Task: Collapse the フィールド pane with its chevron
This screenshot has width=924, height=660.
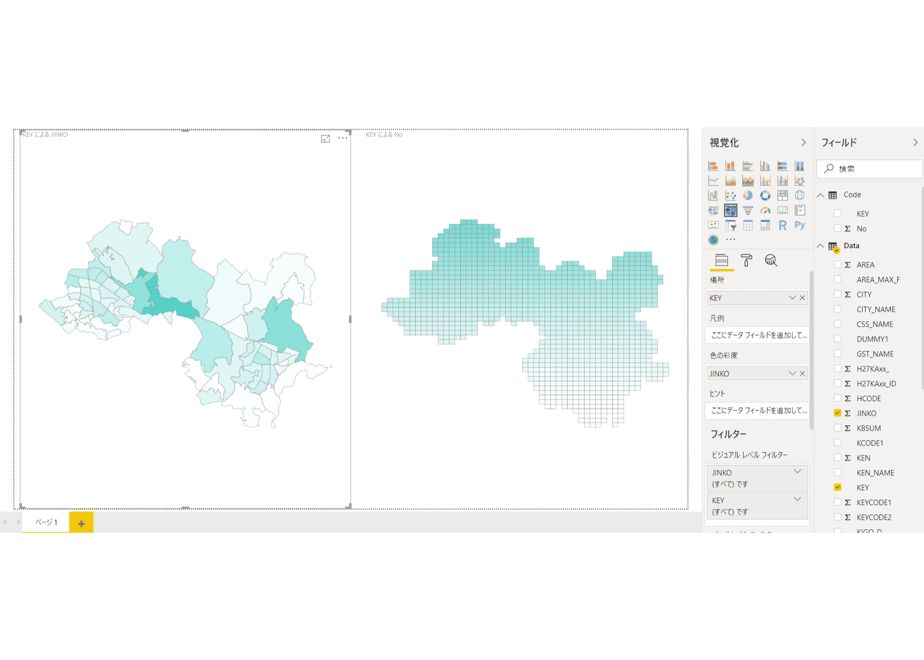Action: [915, 143]
